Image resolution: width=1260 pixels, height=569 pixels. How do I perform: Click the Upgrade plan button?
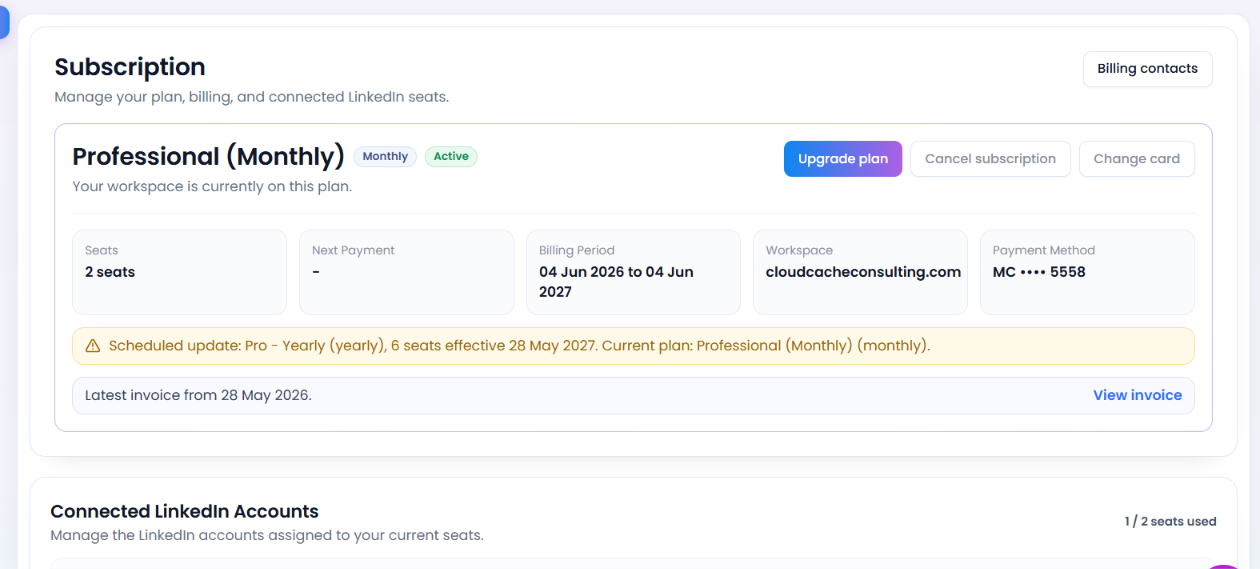coord(843,159)
